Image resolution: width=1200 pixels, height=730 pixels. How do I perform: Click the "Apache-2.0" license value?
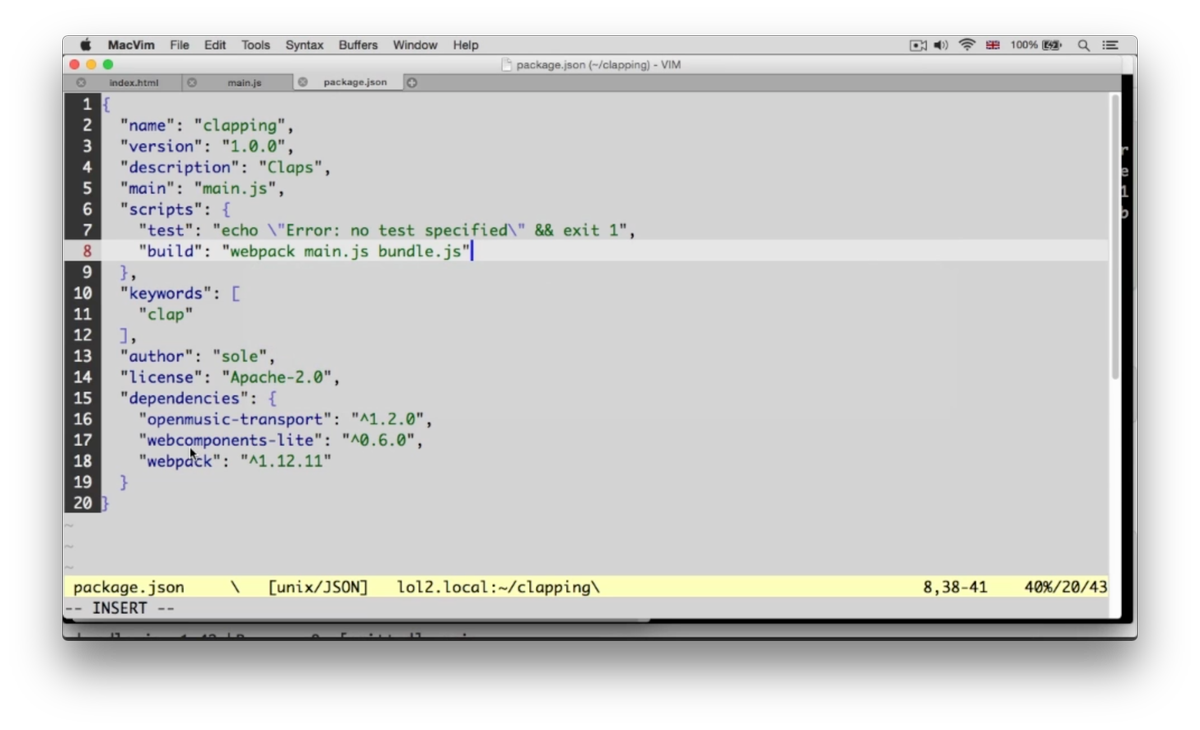tap(277, 377)
